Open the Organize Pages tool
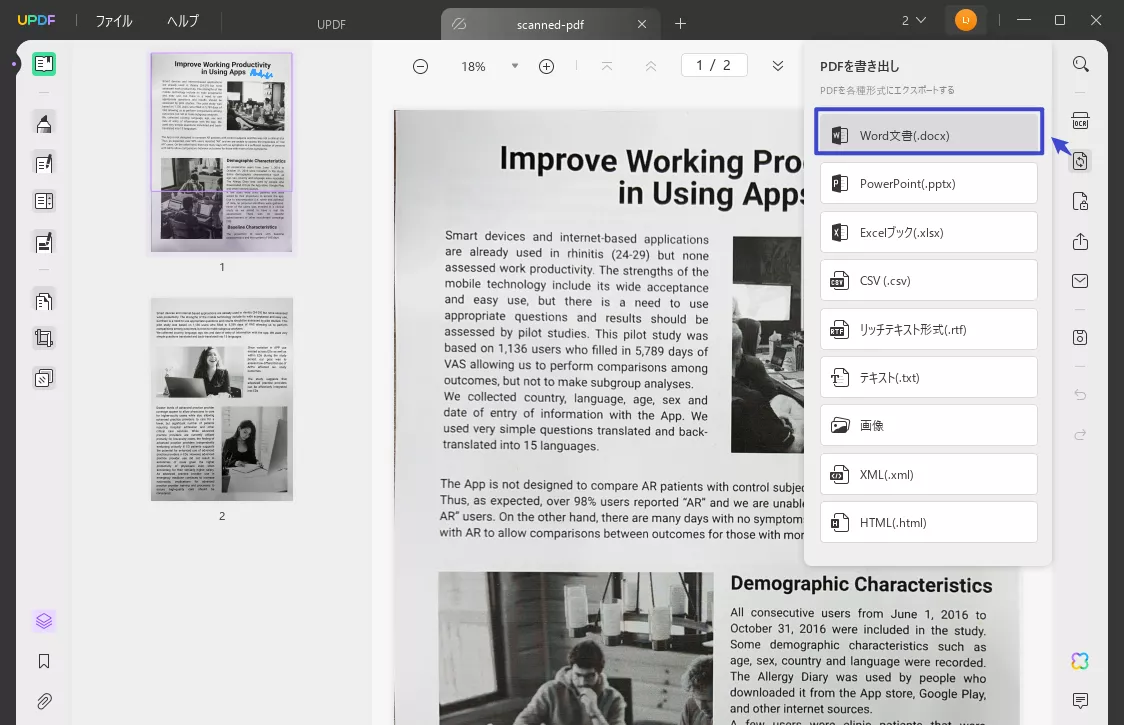Image resolution: width=1124 pixels, height=725 pixels. coord(44,301)
